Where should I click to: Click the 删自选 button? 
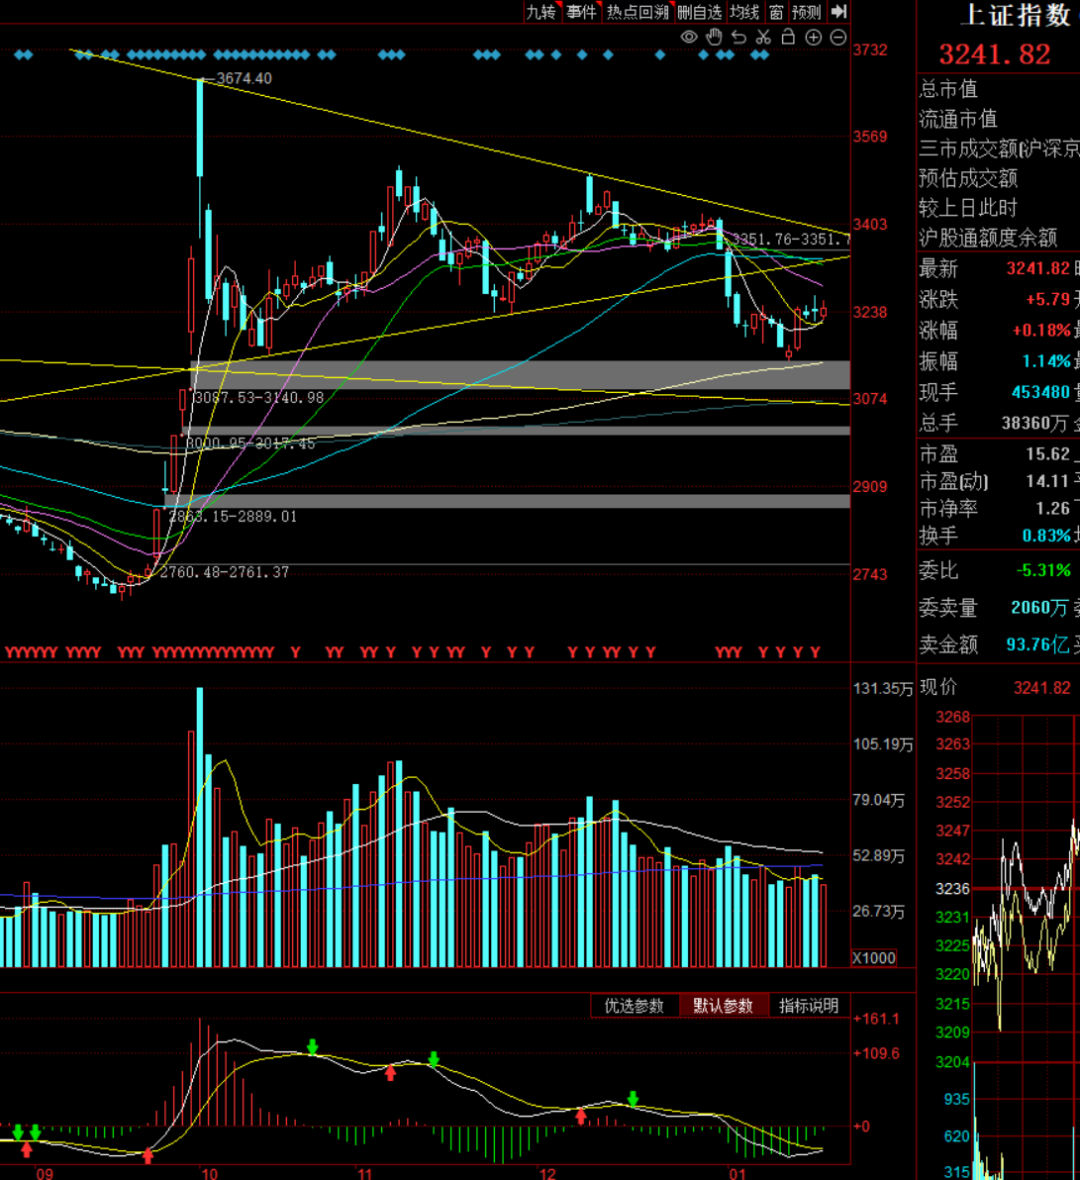tap(699, 12)
